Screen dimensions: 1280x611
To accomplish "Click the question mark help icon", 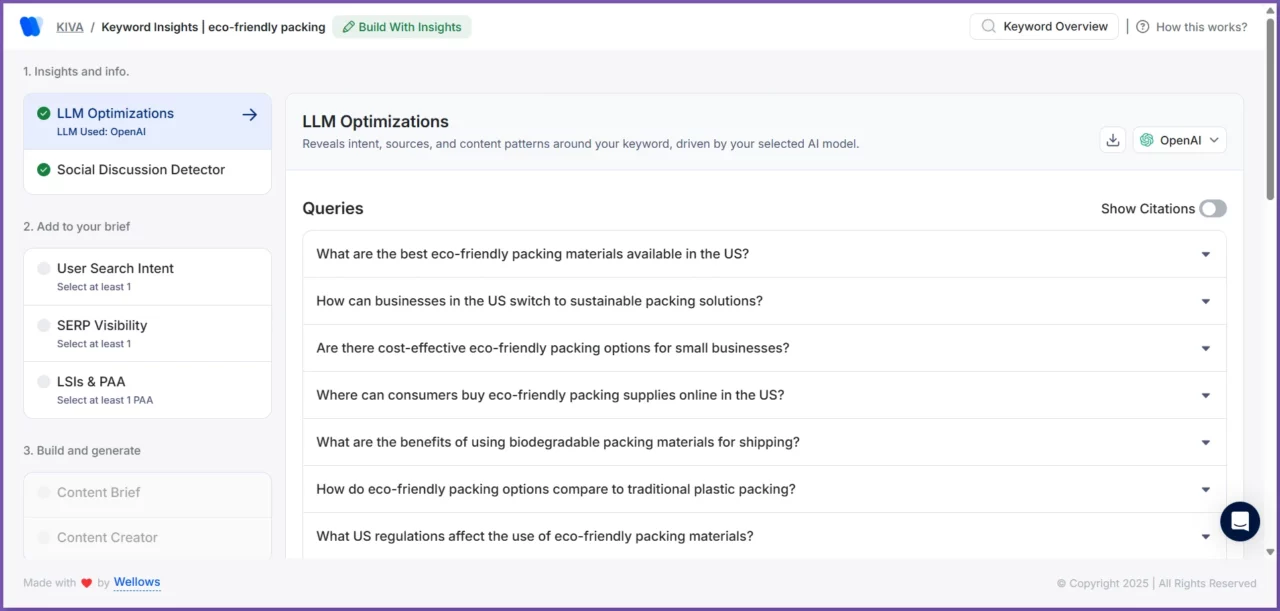I will pyautogui.click(x=1142, y=26).
